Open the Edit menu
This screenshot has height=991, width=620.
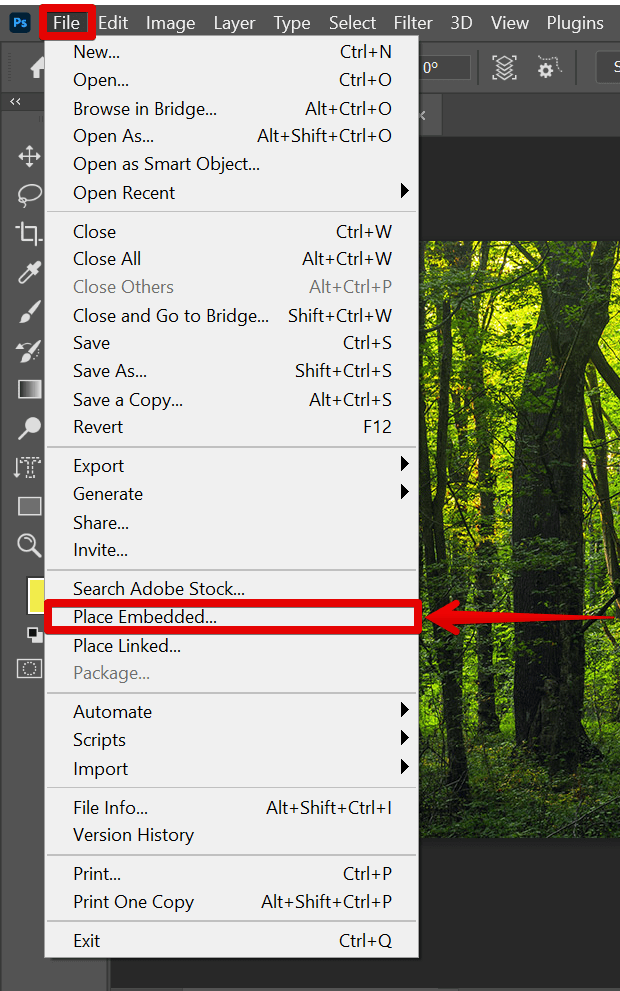tap(112, 21)
